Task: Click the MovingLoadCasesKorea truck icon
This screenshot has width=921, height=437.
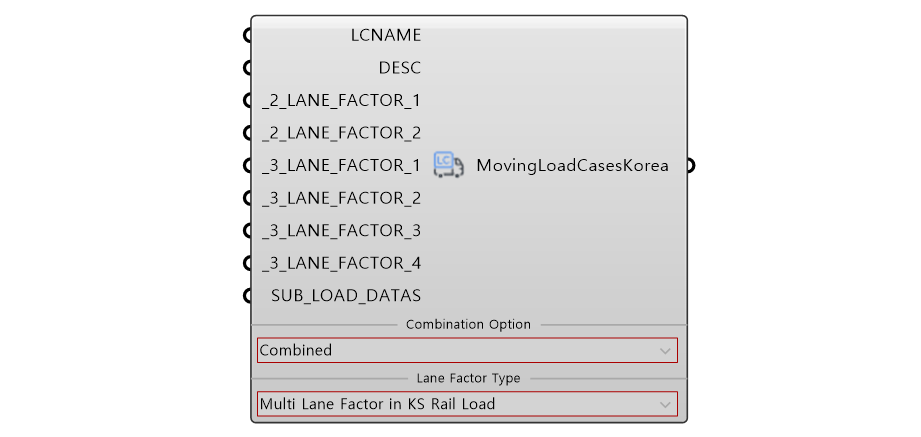Action: click(449, 164)
